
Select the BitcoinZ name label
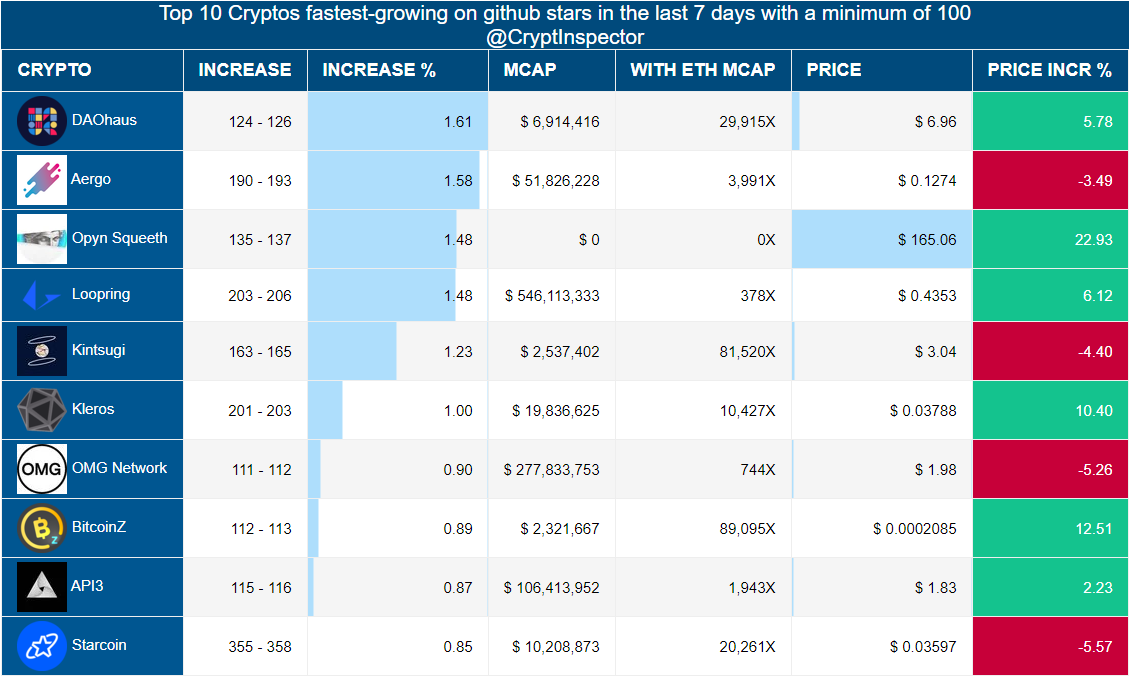pos(99,527)
